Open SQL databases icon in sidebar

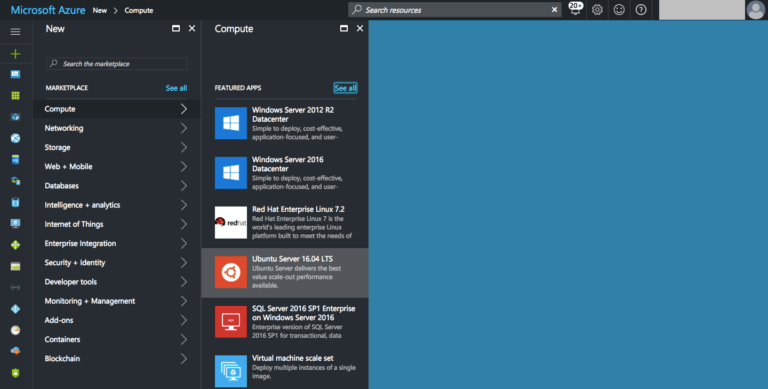coord(15,160)
